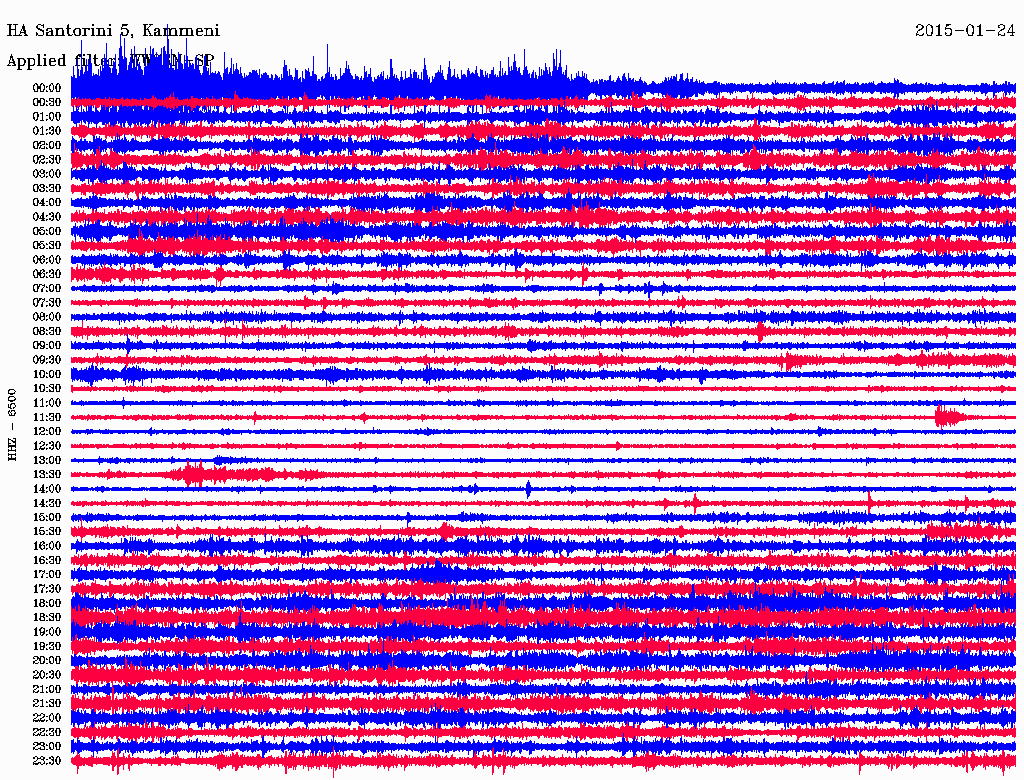Click the 12:00 time label
1024x780 pixels.
click(x=47, y=431)
